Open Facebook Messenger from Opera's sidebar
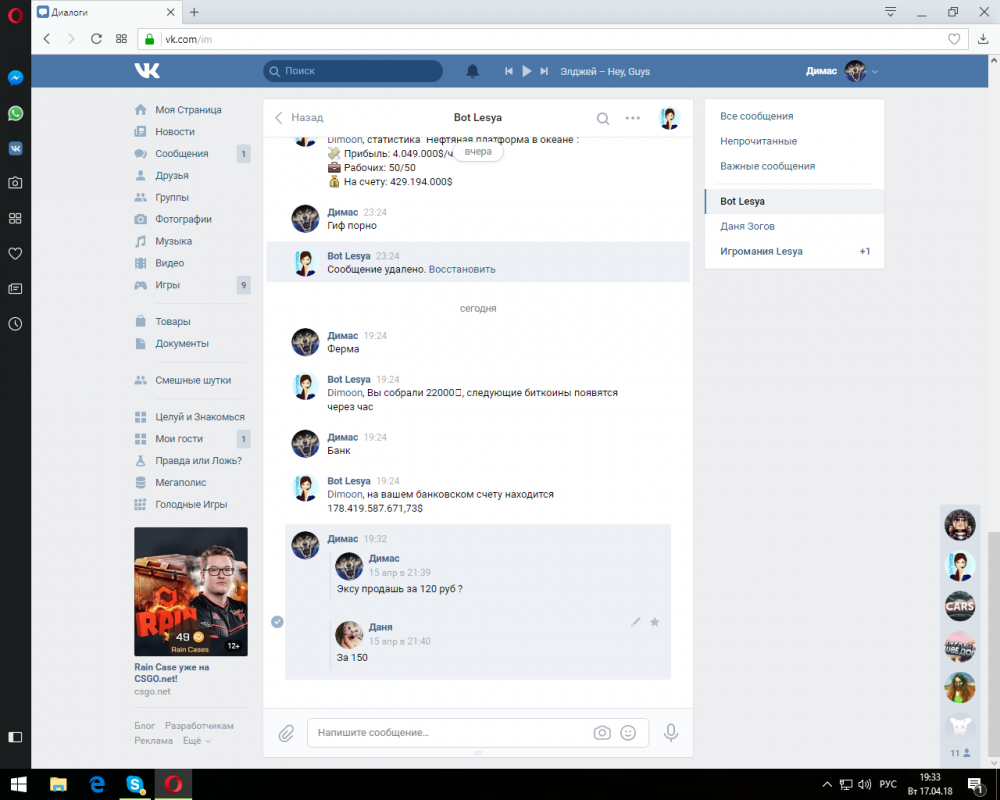Viewport: 1000px width, 800px height. [15, 76]
